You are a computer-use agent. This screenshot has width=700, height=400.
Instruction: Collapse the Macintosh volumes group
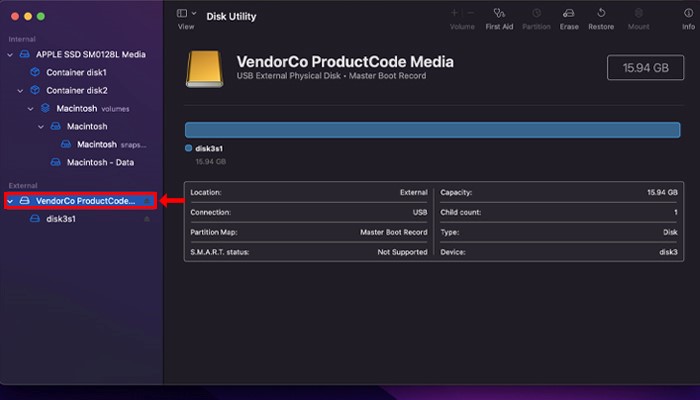(31, 108)
